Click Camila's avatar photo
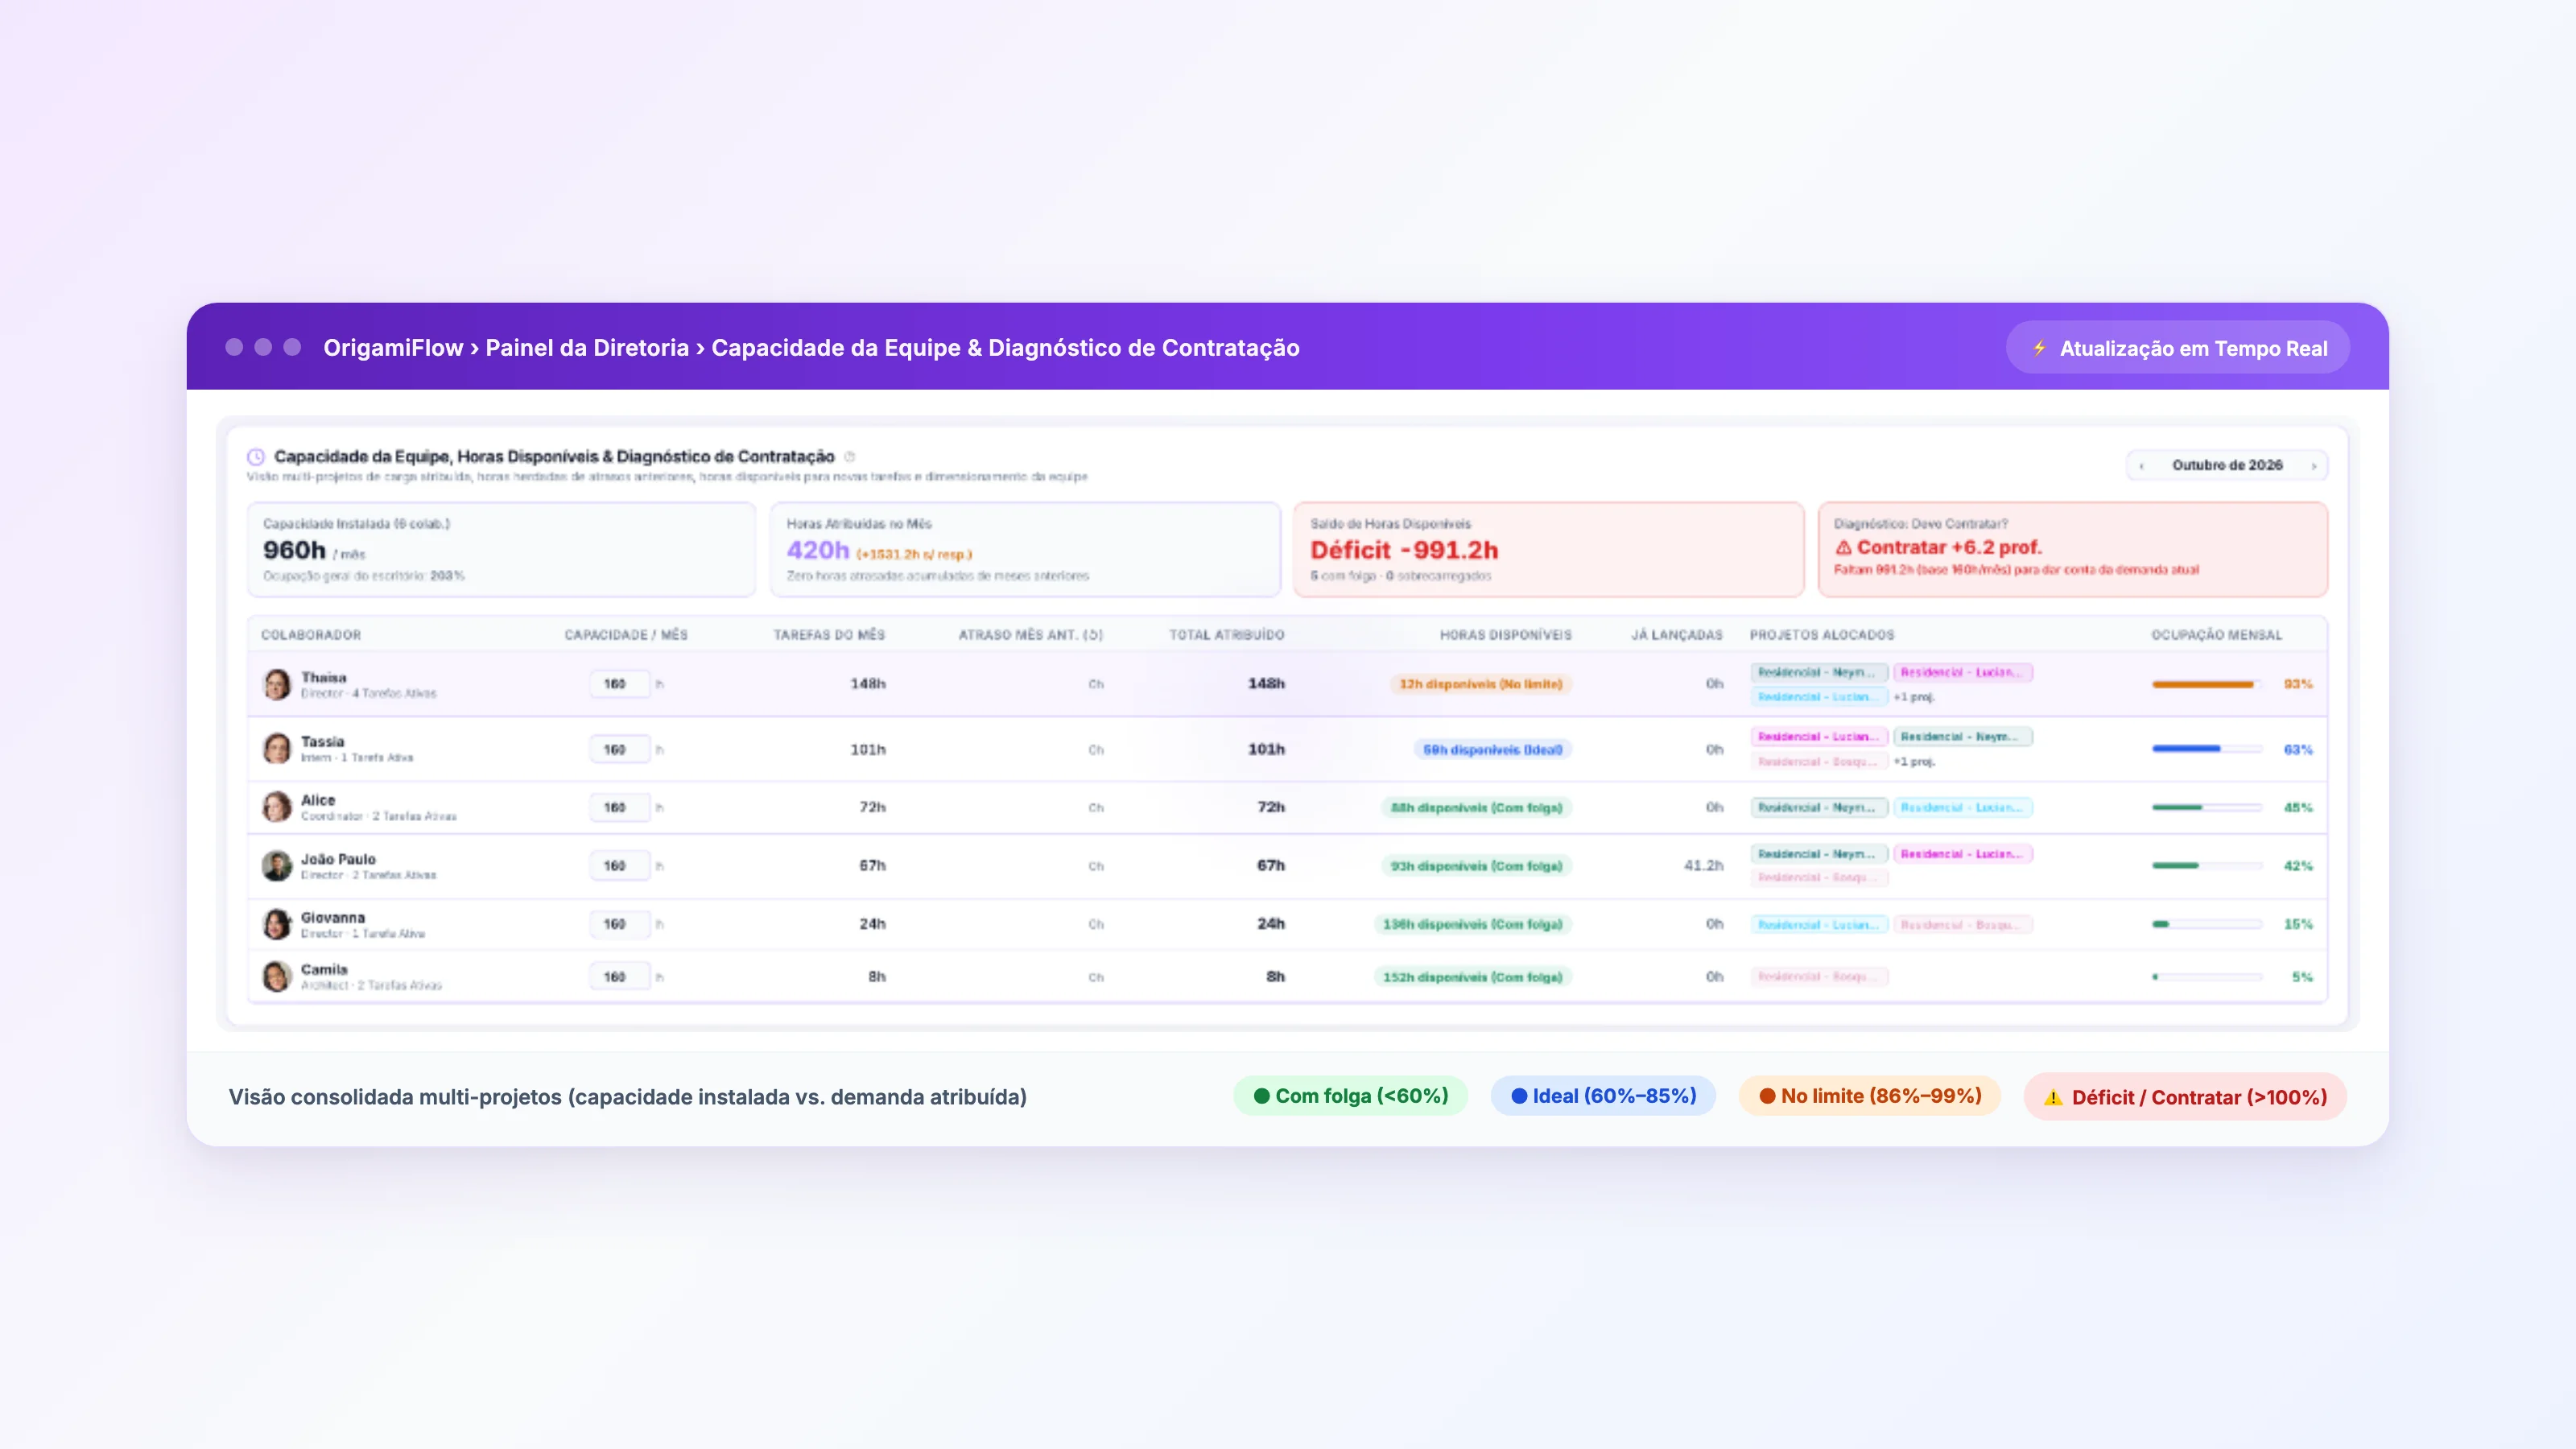Screen dimensions: 2576x1449 point(277,976)
